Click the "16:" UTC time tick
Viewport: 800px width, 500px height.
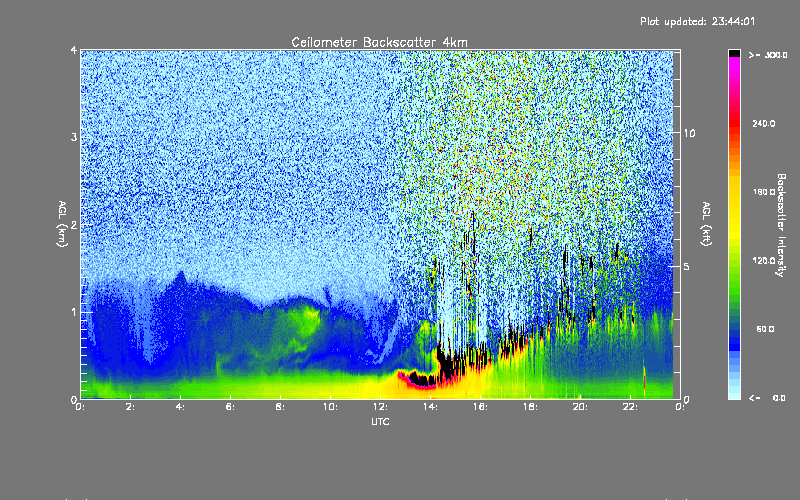(480, 407)
